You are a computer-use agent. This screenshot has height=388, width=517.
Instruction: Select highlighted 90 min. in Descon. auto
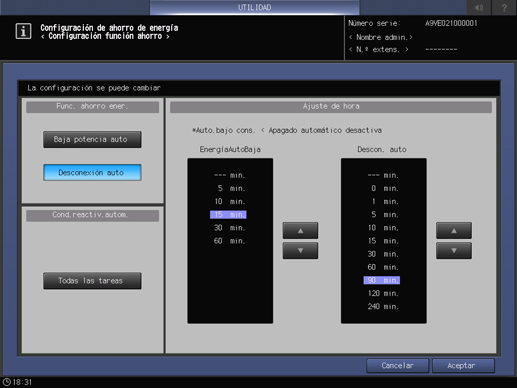(382, 280)
